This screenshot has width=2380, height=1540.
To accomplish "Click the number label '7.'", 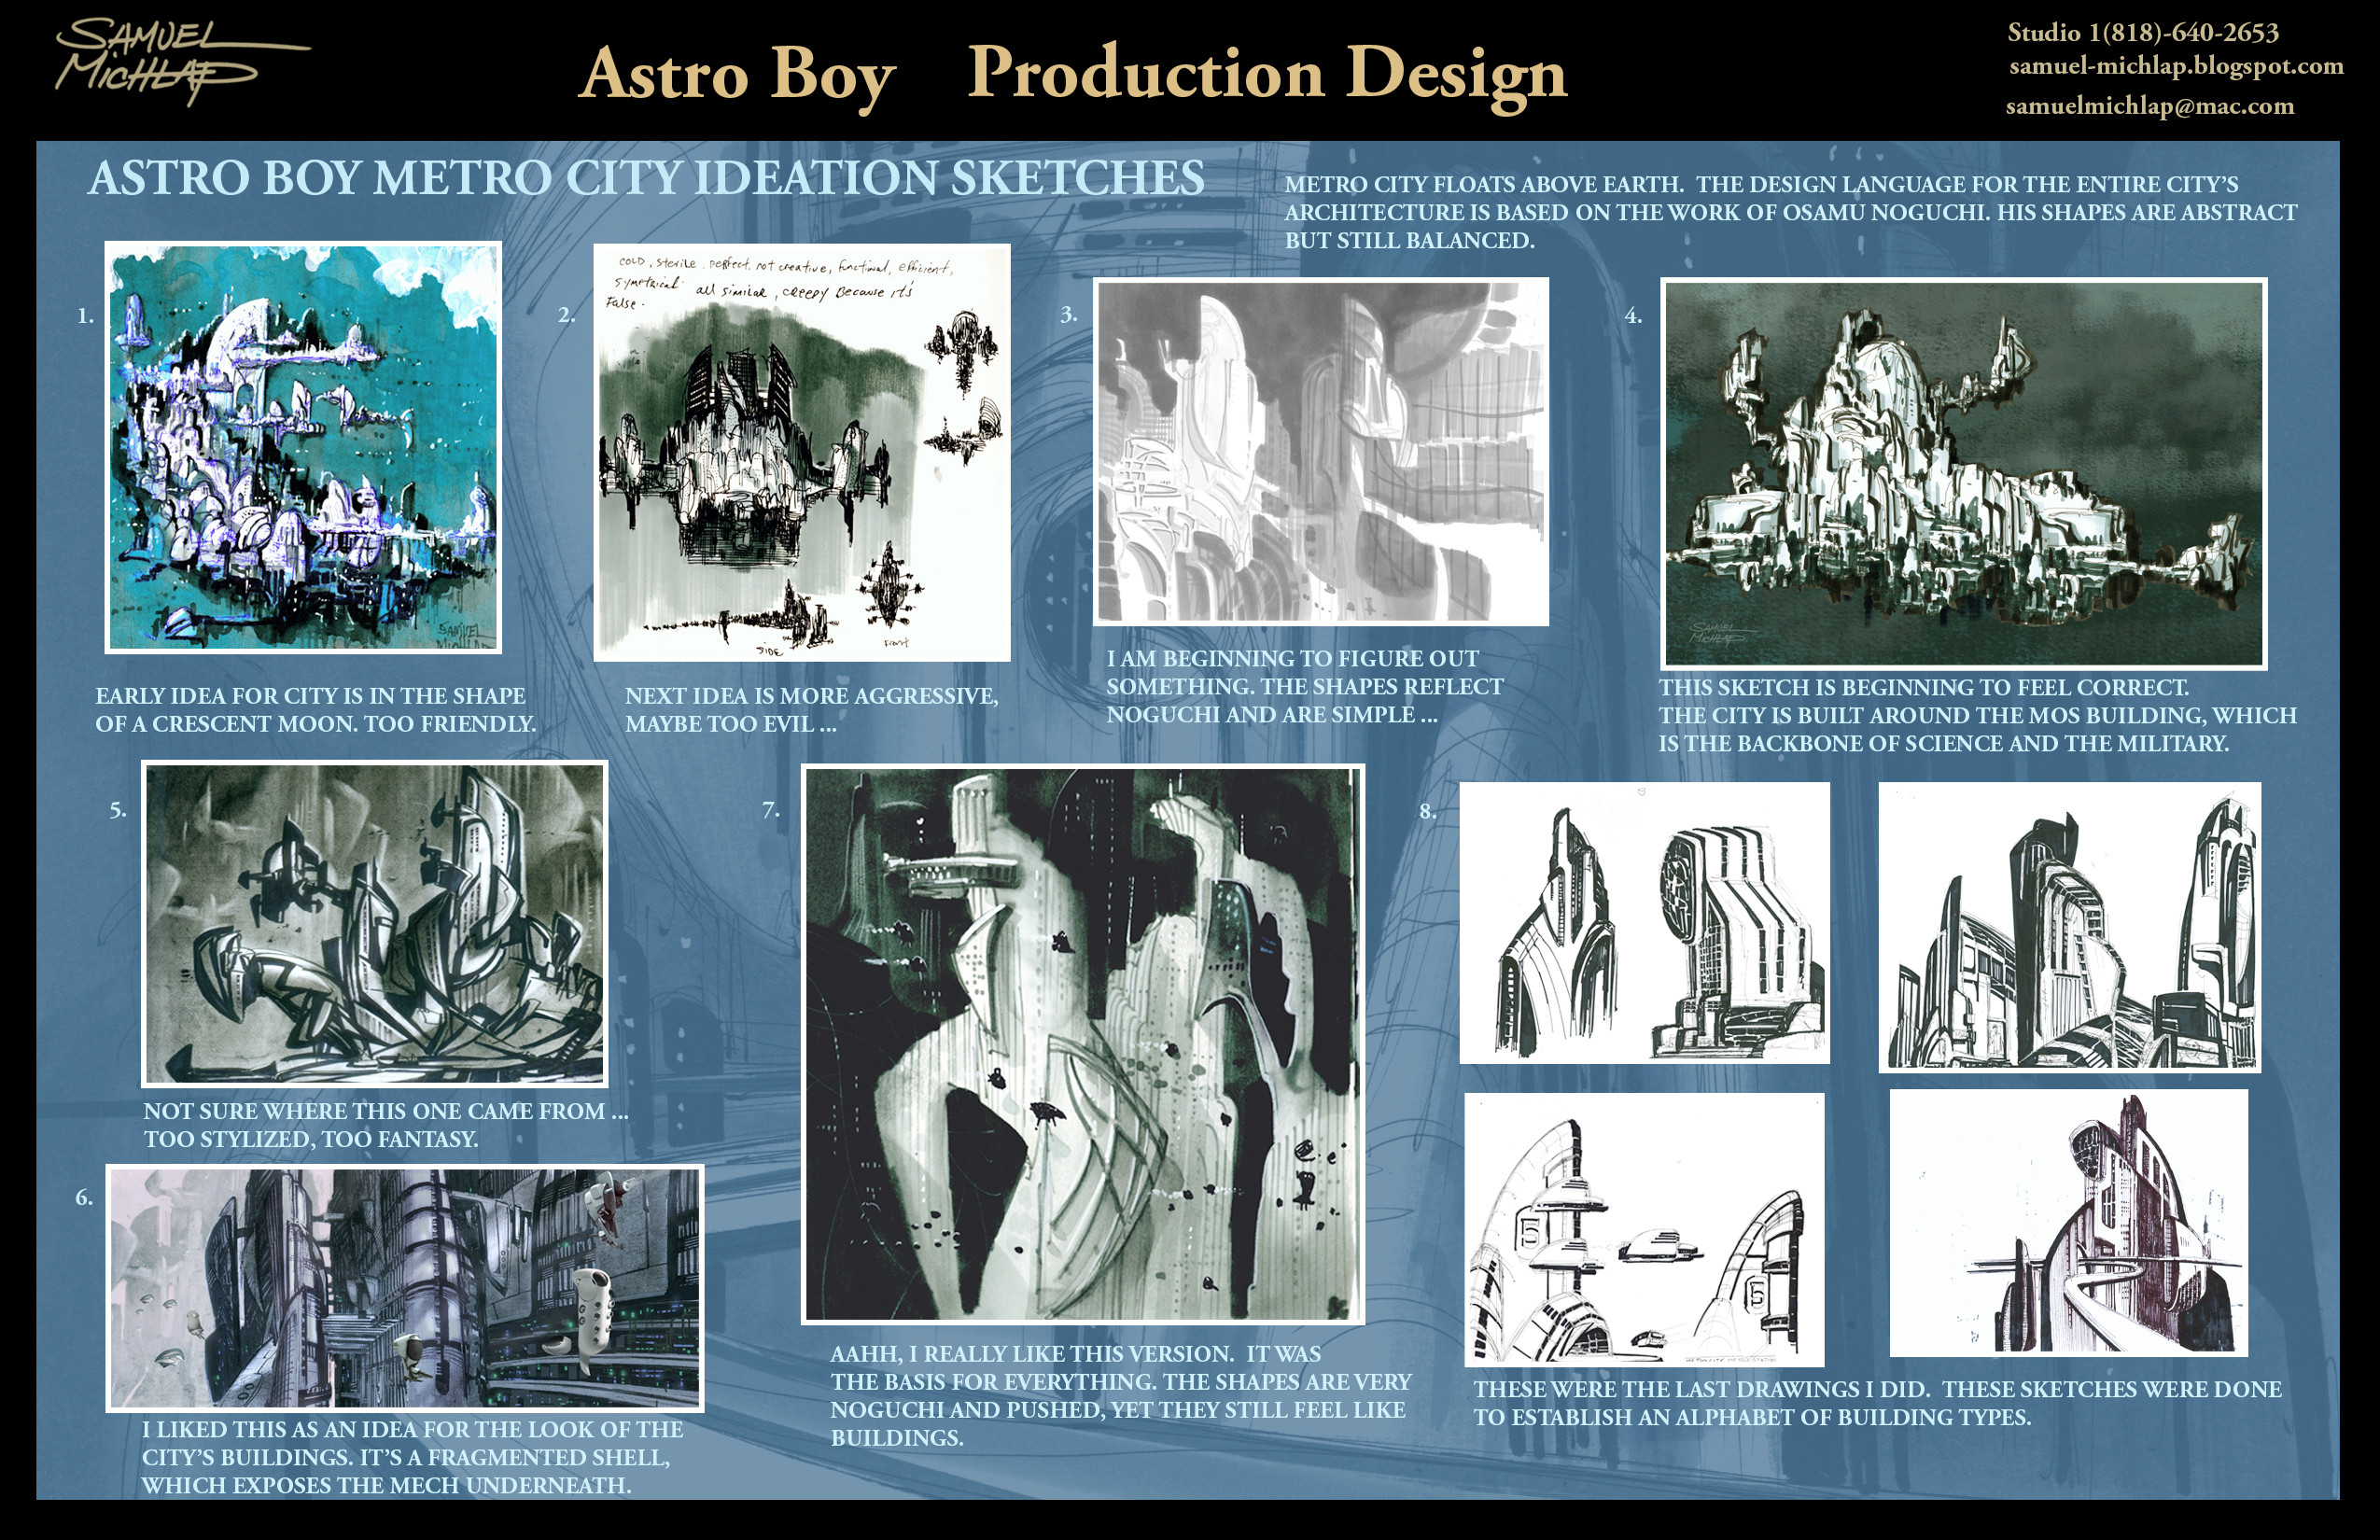I will [771, 810].
